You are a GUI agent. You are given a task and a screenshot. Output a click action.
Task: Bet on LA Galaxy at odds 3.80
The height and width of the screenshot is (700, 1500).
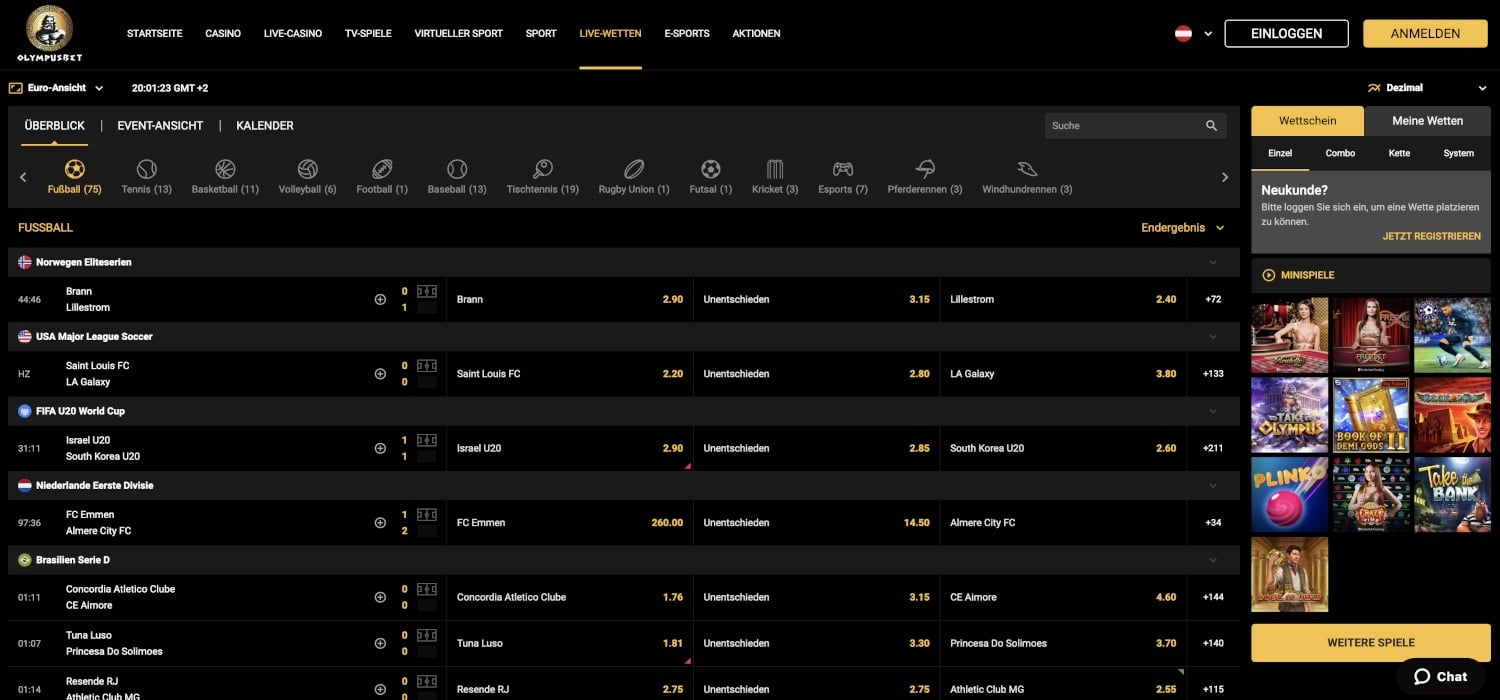(1063, 374)
